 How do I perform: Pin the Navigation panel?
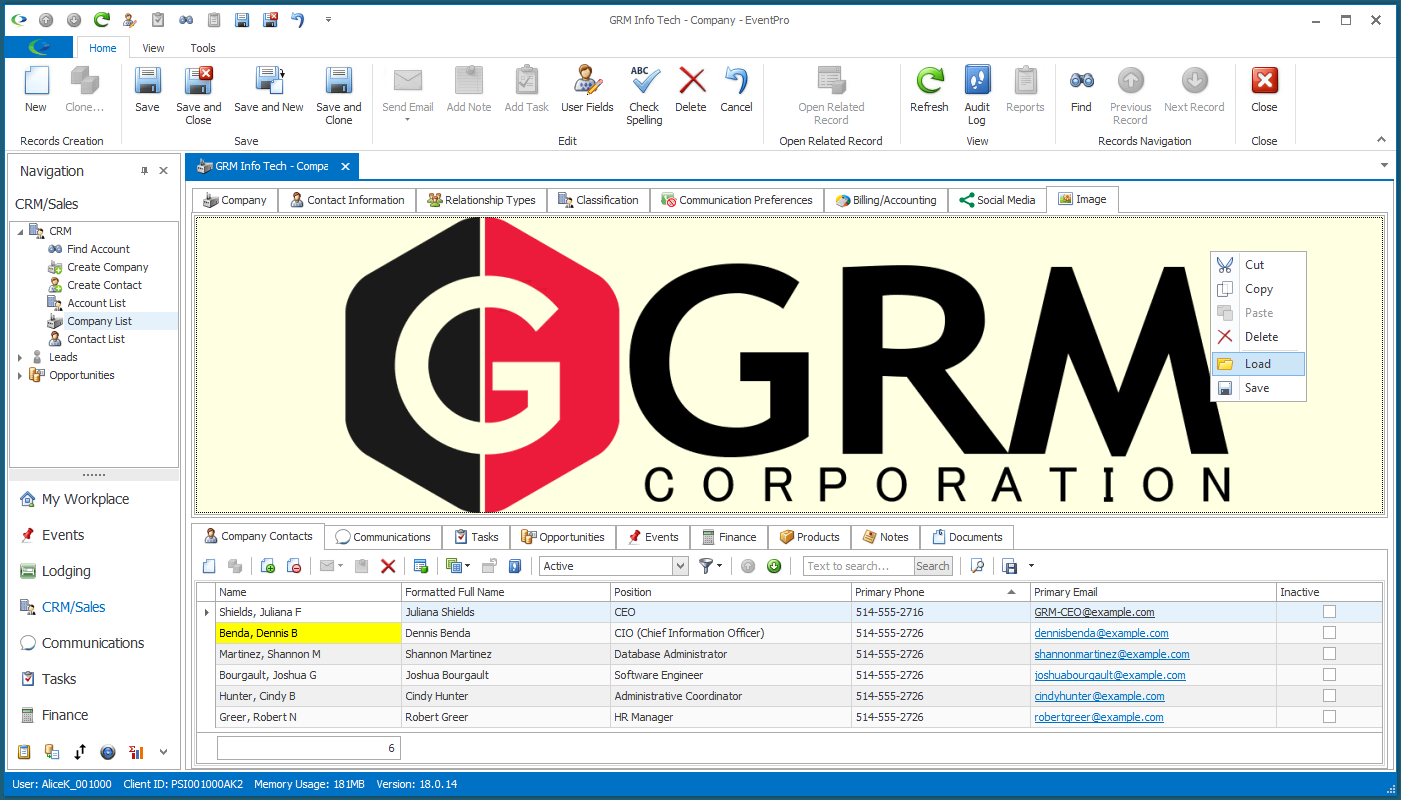144,171
